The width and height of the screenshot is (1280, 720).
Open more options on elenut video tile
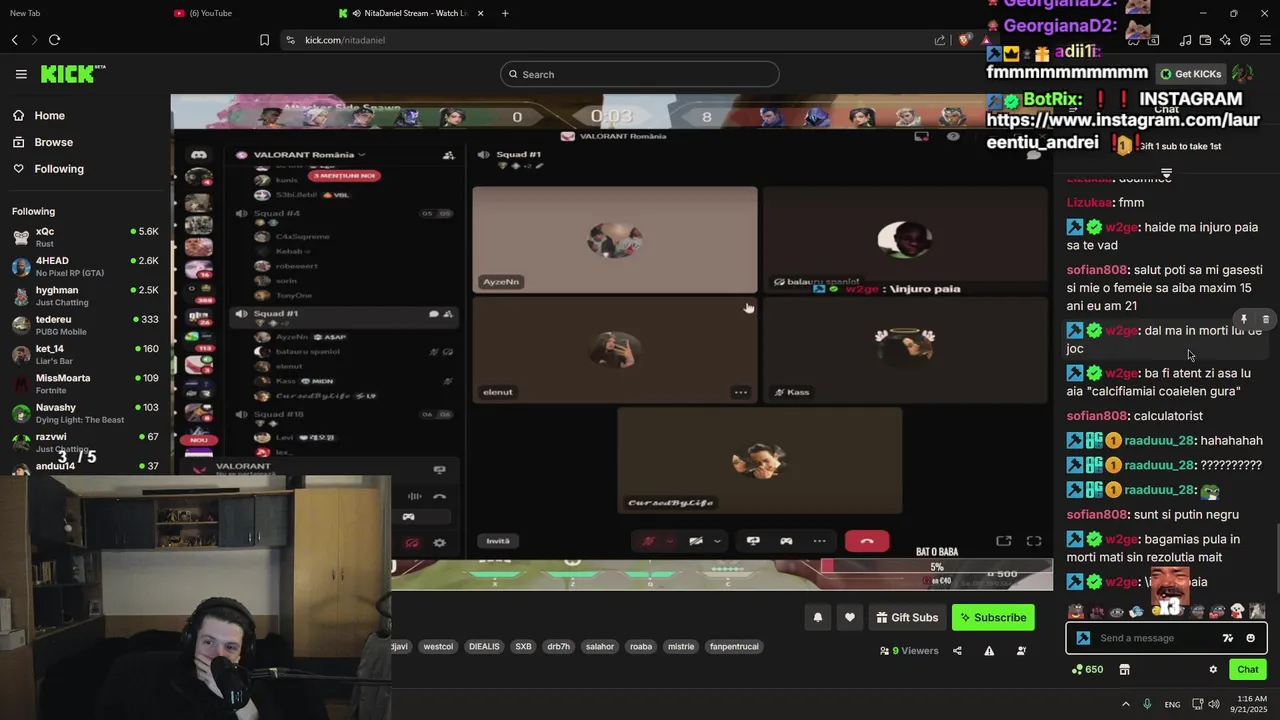(741, 392)
